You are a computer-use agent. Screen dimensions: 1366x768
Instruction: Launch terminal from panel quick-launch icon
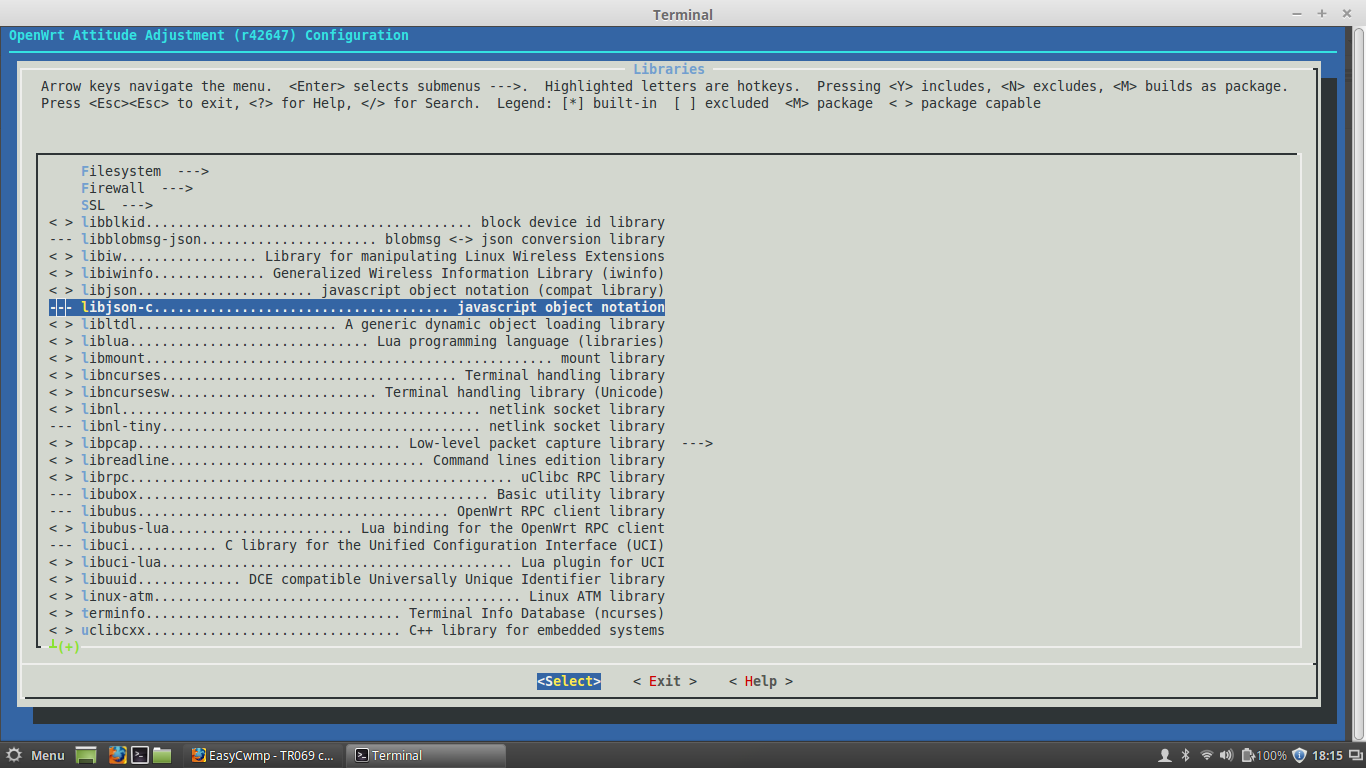pos(141,755)
